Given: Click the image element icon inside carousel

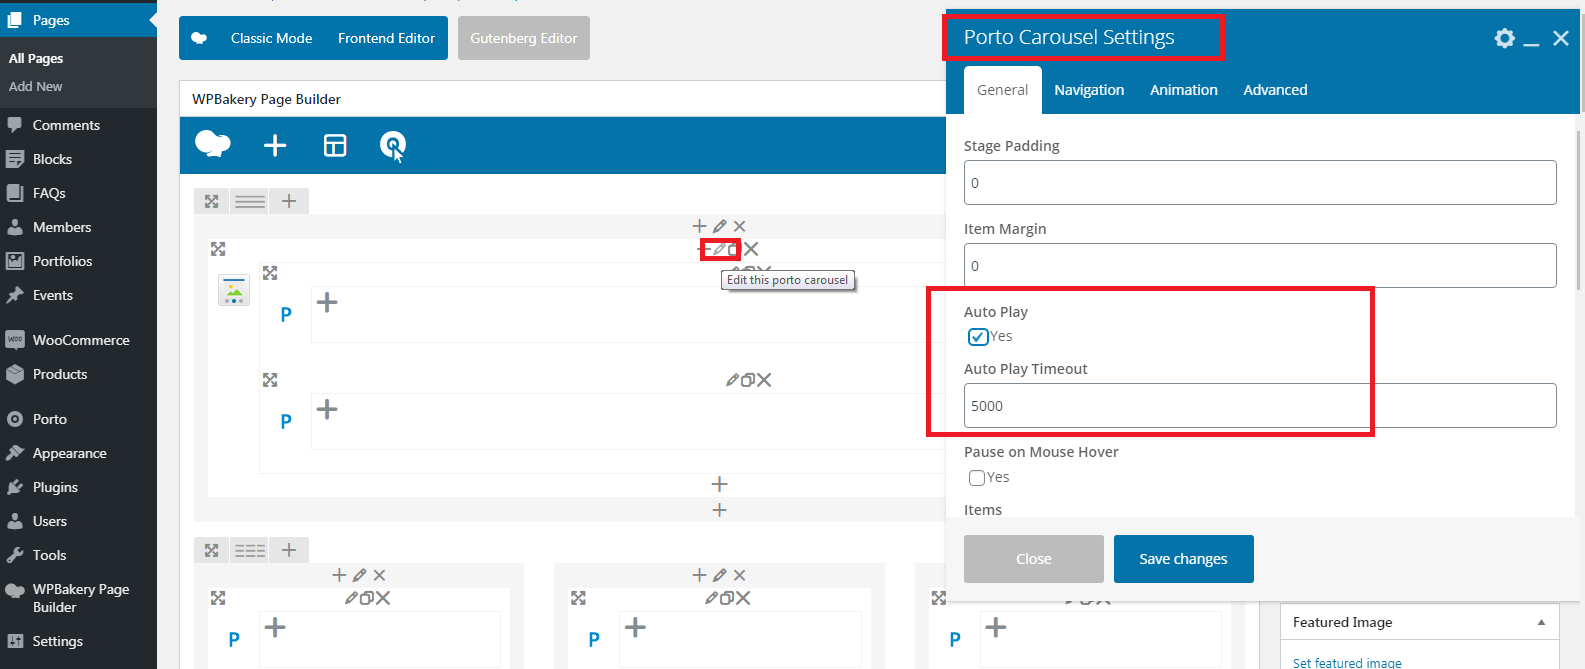Looking at the screenshot, I should [x=234, y=290].
